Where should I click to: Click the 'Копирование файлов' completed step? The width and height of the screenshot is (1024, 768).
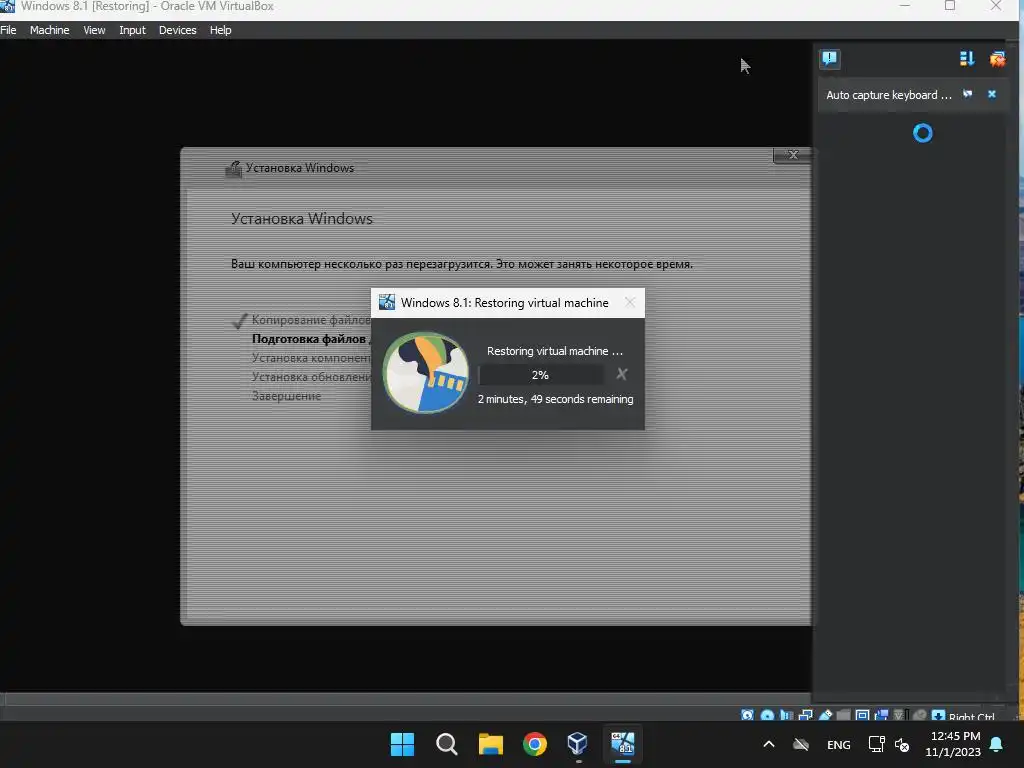311,320
